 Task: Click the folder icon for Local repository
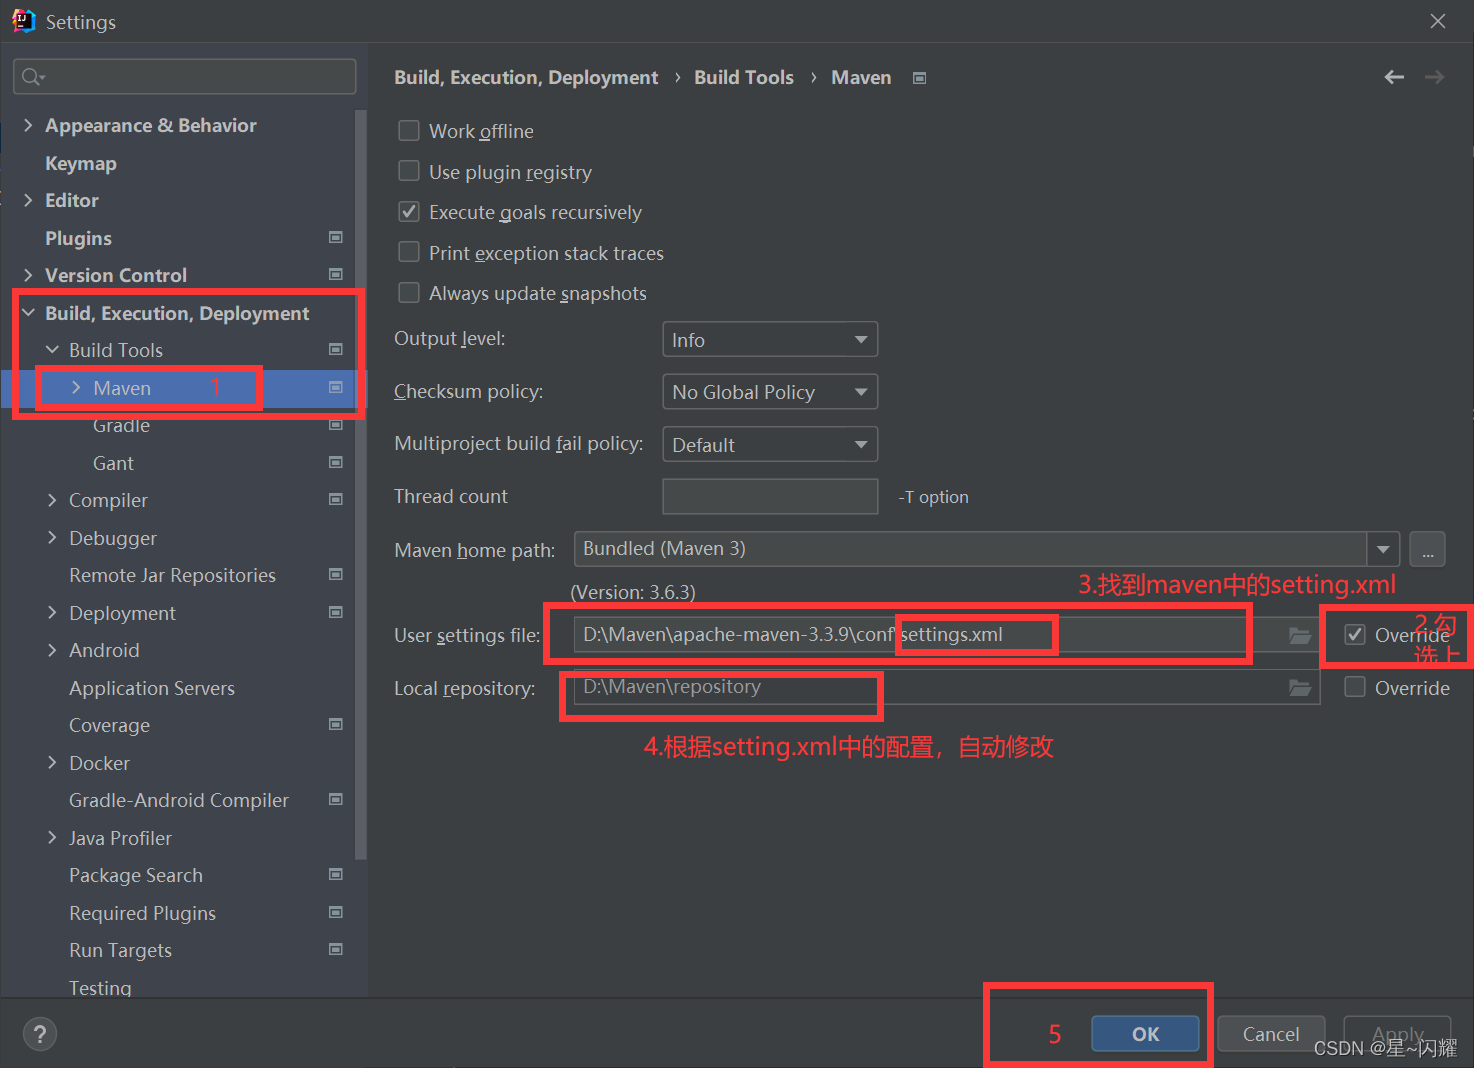click(1299, 688)
